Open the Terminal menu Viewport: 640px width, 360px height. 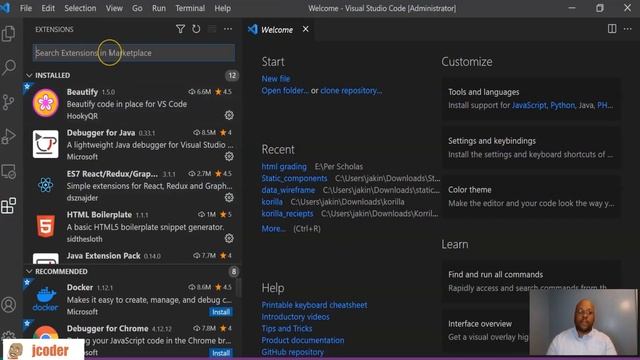click(190, 8)
